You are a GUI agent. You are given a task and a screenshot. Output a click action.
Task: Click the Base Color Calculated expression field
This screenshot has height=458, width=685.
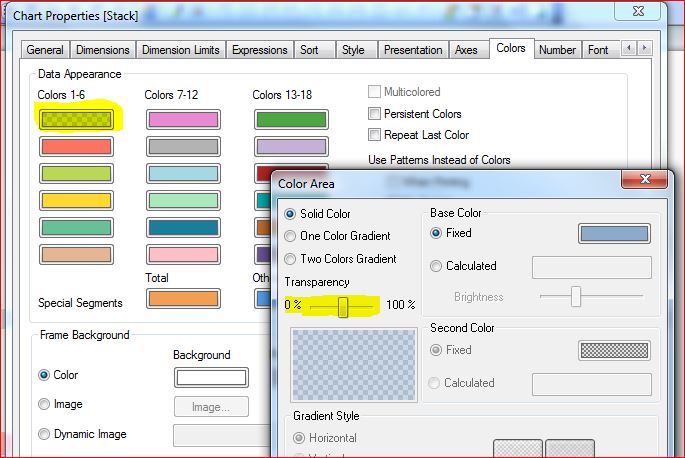coord(592,267)
